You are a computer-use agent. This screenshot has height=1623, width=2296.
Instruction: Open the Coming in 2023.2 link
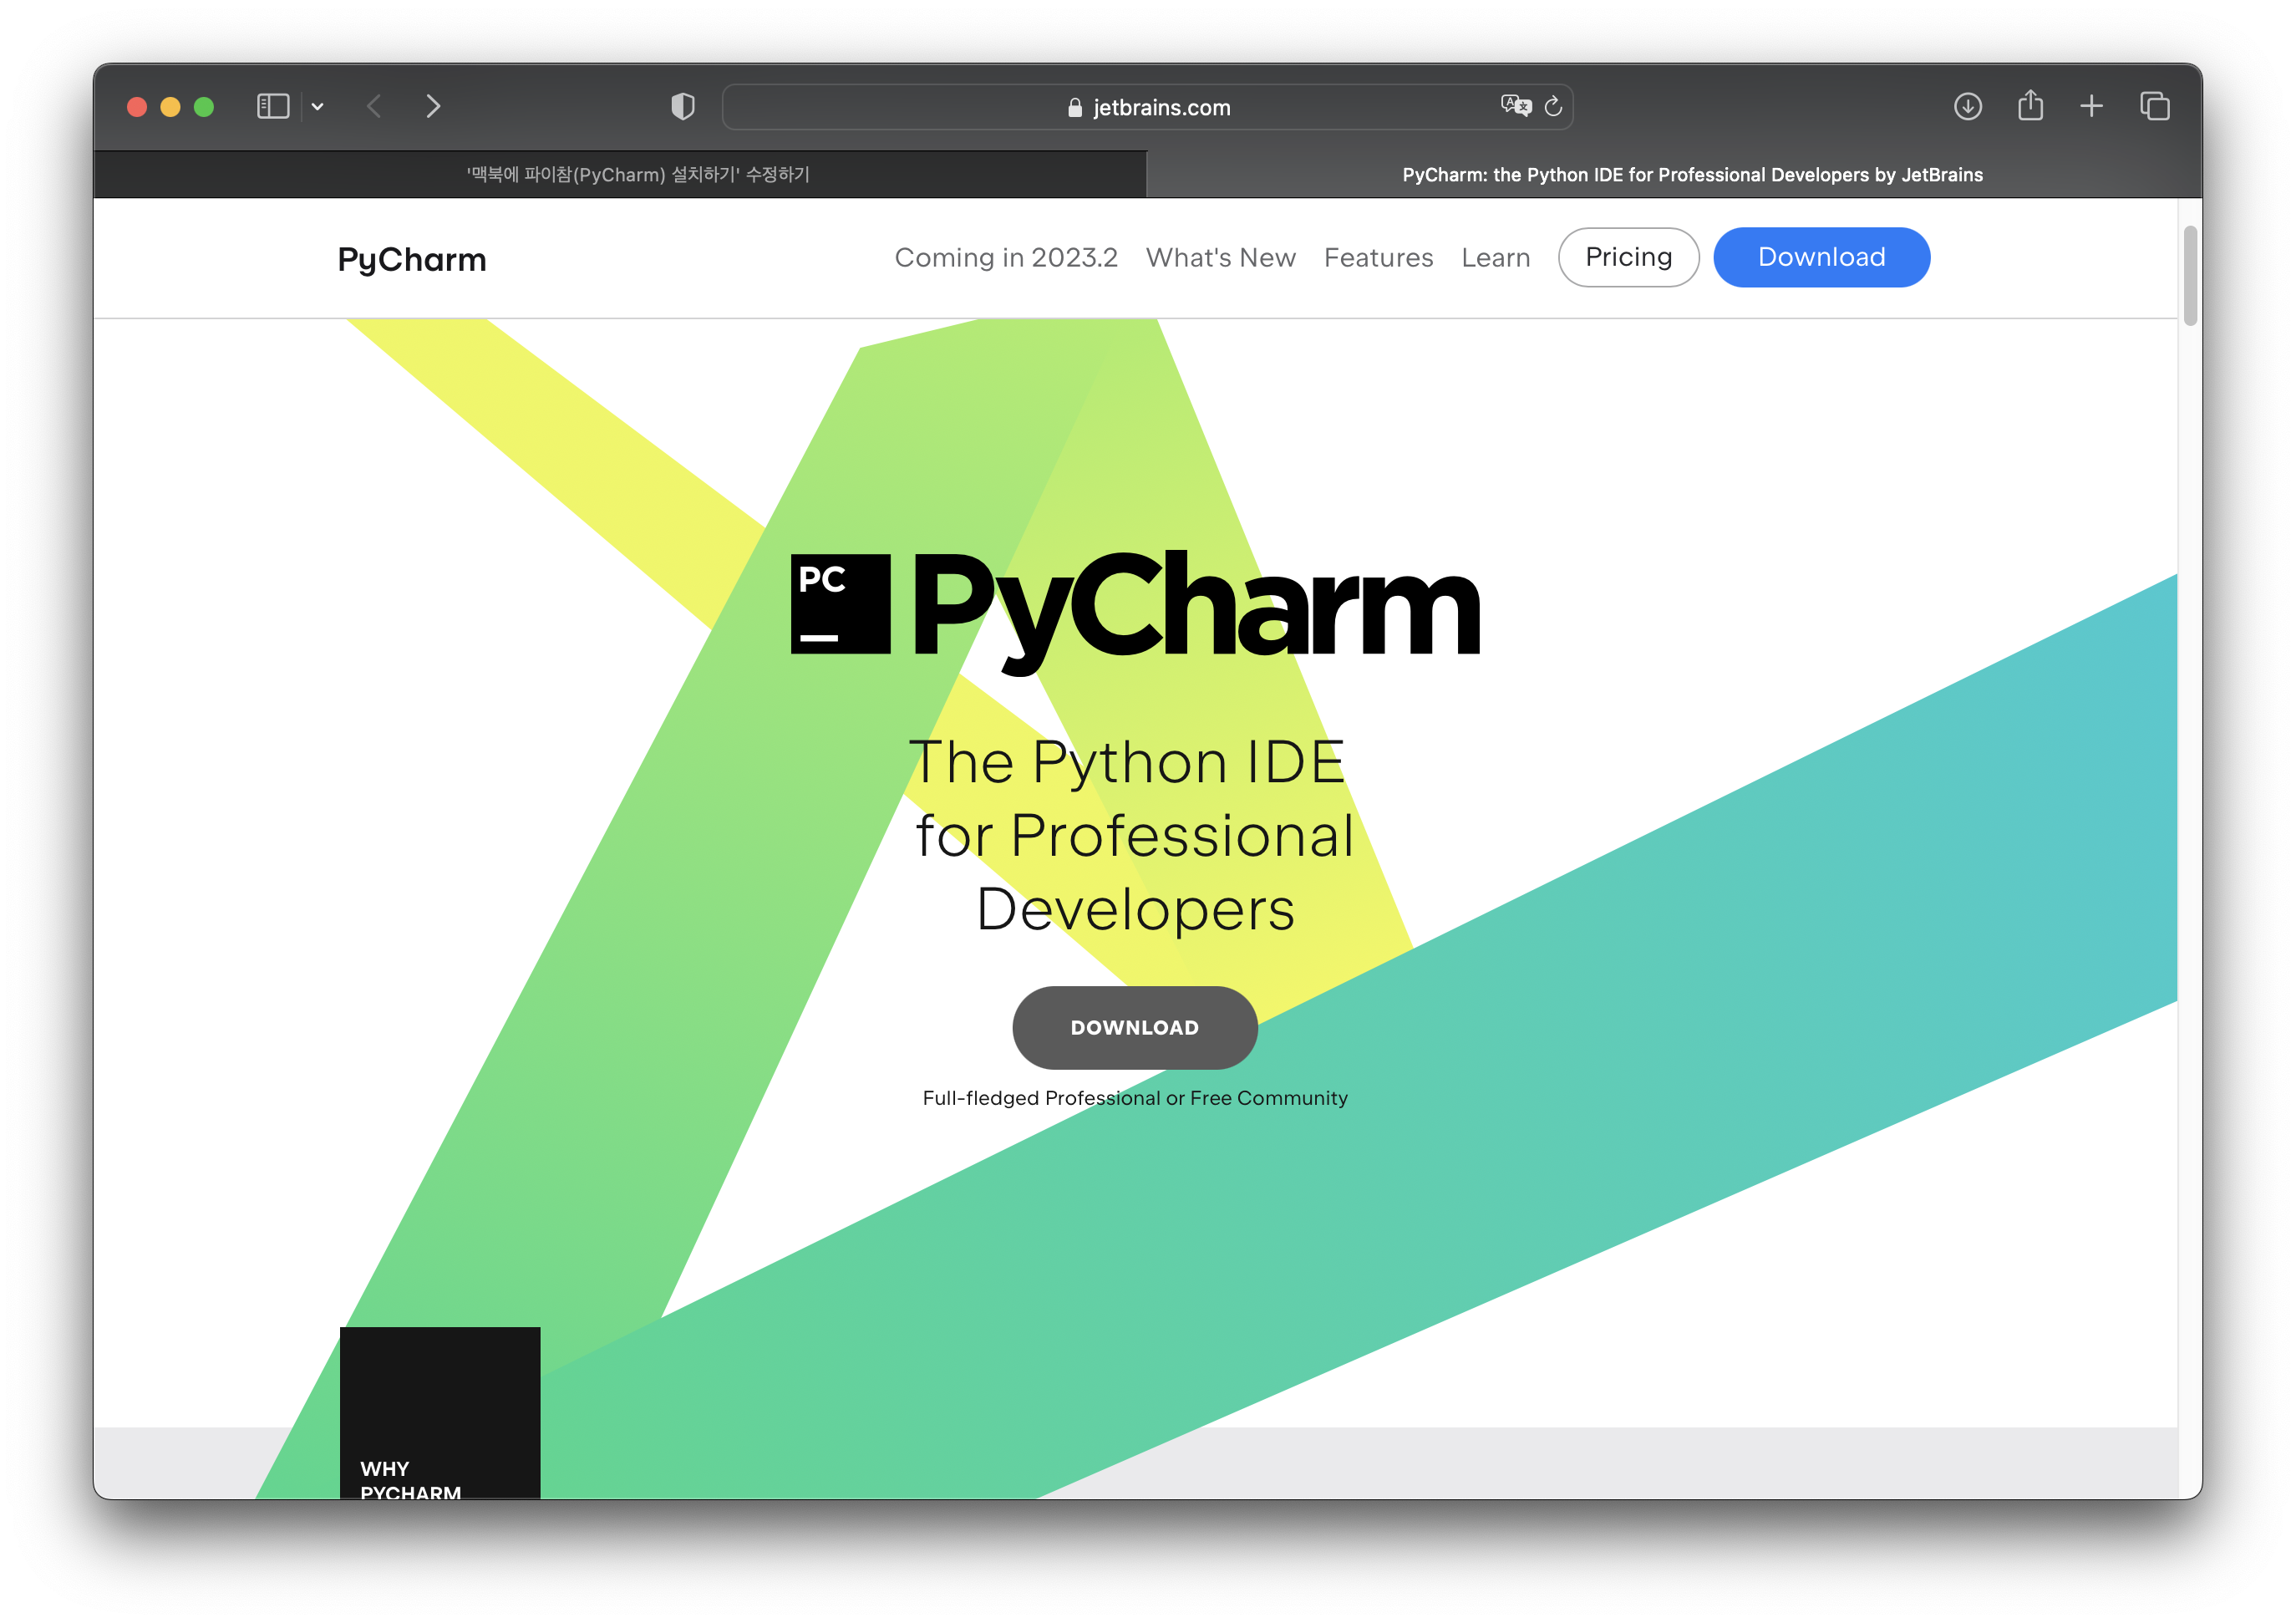(1005, 258)
